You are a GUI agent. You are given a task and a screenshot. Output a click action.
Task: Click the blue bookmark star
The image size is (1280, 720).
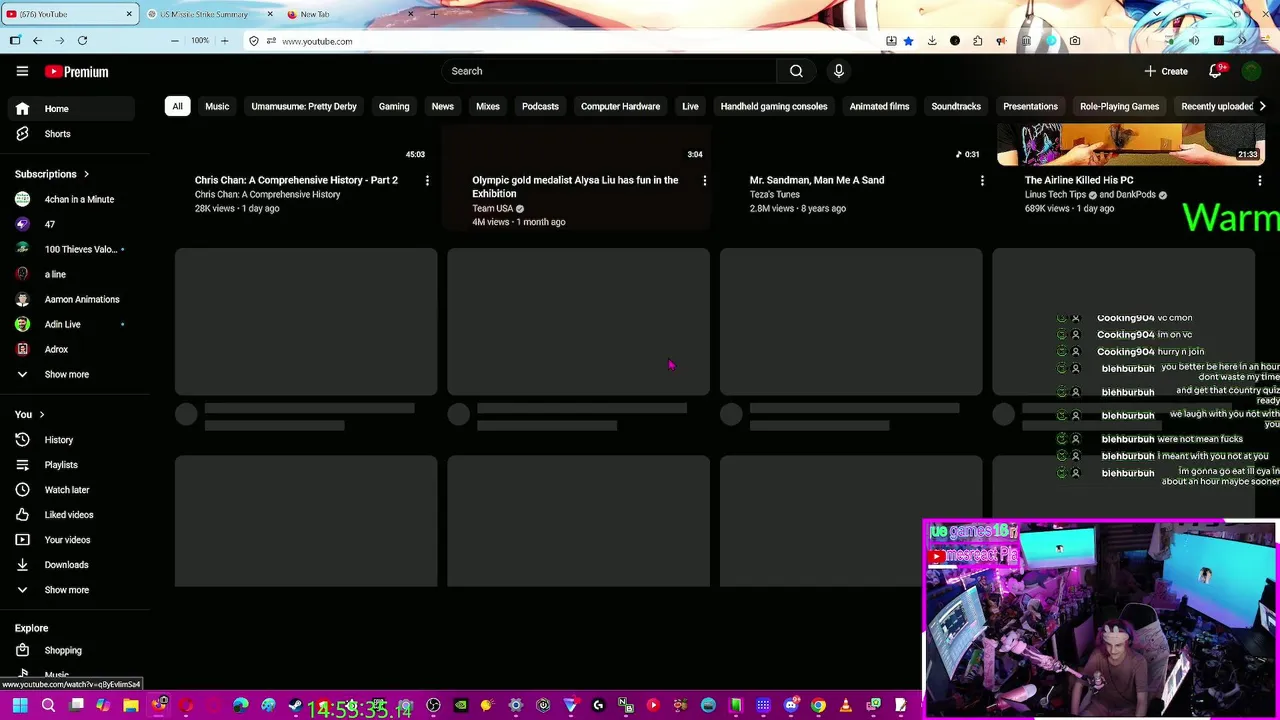[x=908, y=41]
